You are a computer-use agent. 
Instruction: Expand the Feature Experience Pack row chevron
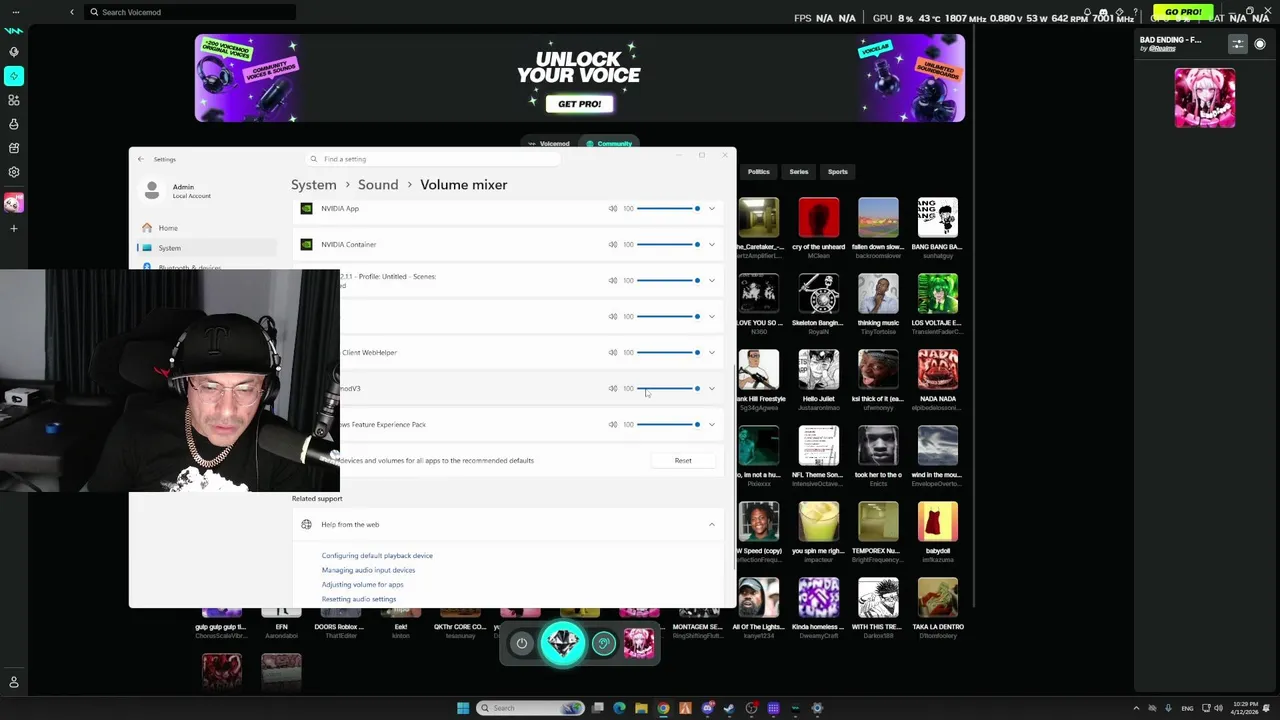tap(712, 425)
